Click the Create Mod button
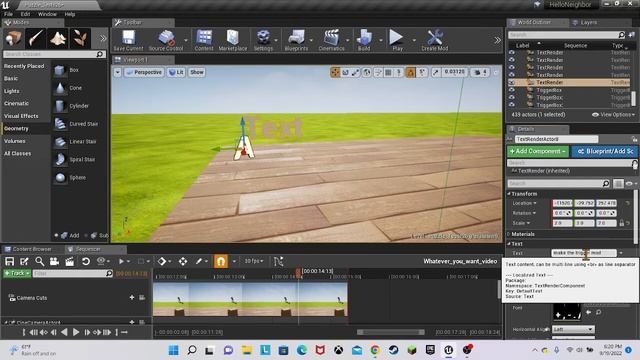 (435, 40)
